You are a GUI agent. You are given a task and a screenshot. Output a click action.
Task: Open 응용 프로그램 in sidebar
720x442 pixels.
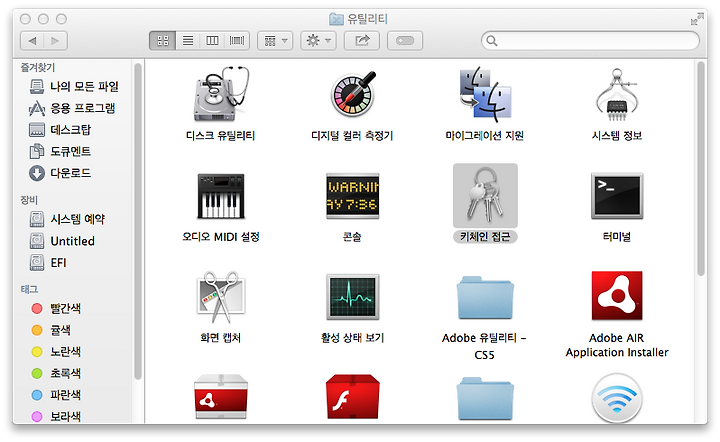(x=72, y=108)
